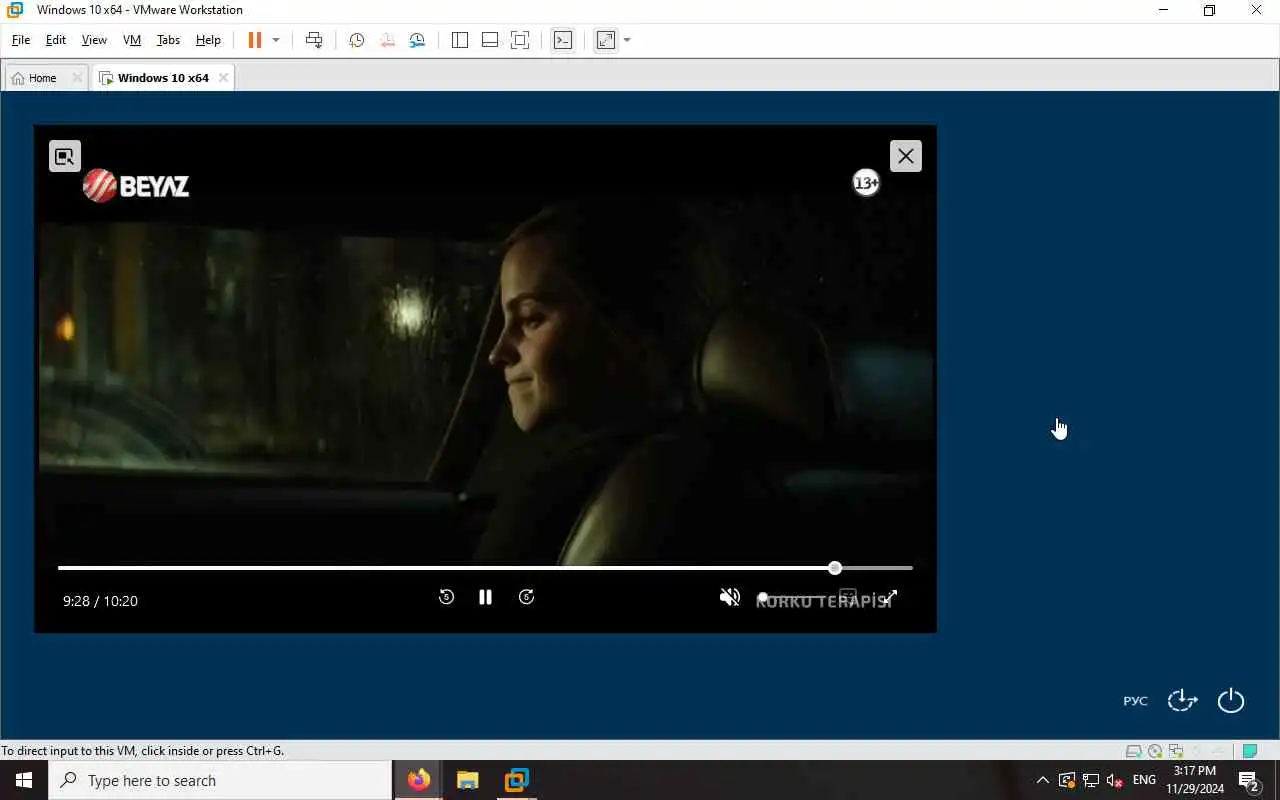This screenshot has height=800, width=1280.
Task: Pause the virtual machine from the toolbar
Action: point(254,40)
